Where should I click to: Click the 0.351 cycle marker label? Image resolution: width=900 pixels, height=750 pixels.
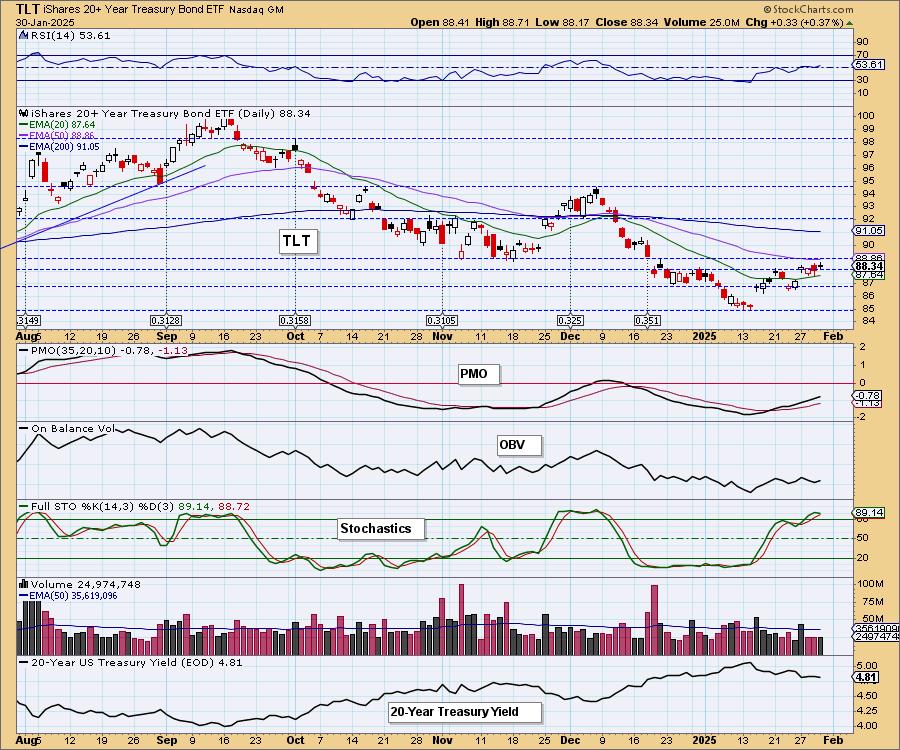[x=647, y=320]
